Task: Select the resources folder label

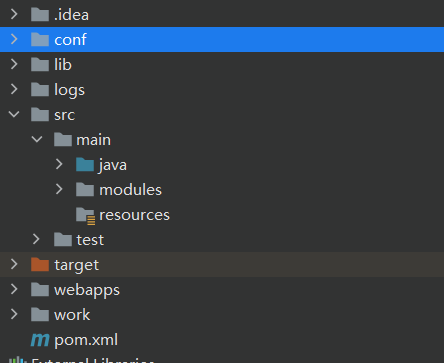Action: 134,215
